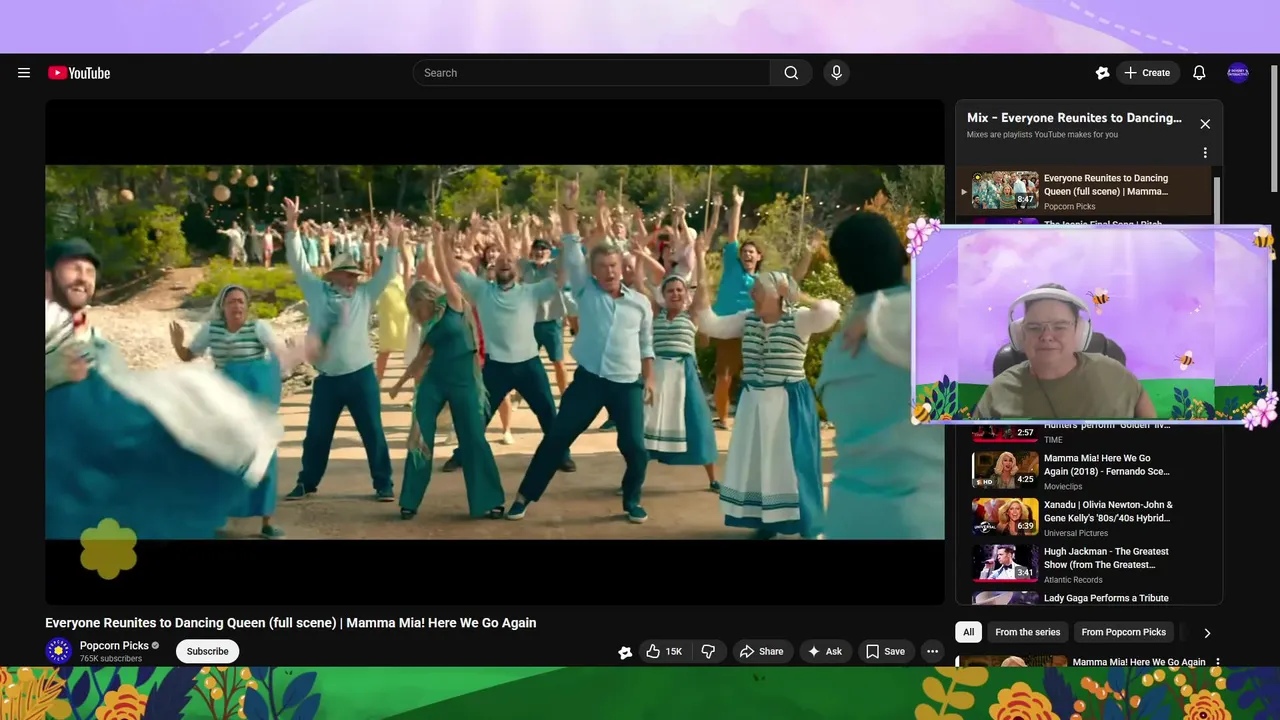
Task: Open the Popcorn Picks channel name
Action: pos(114,646)
